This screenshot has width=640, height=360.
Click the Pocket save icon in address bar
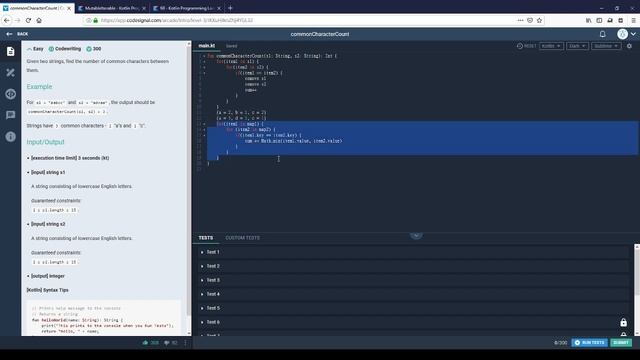click(530, 20)
